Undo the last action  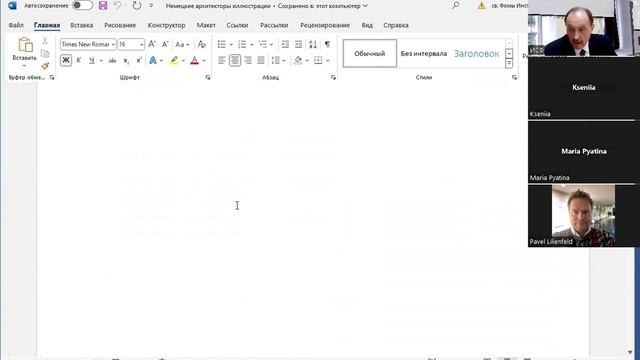[x=117, y=6]
